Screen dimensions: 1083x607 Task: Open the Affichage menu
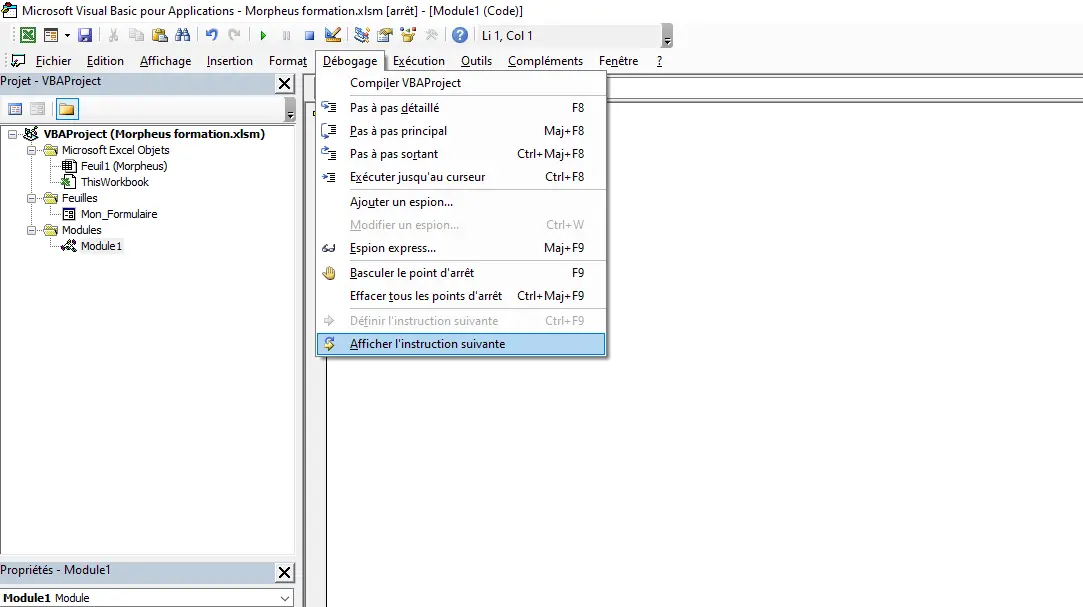[165, 61]
